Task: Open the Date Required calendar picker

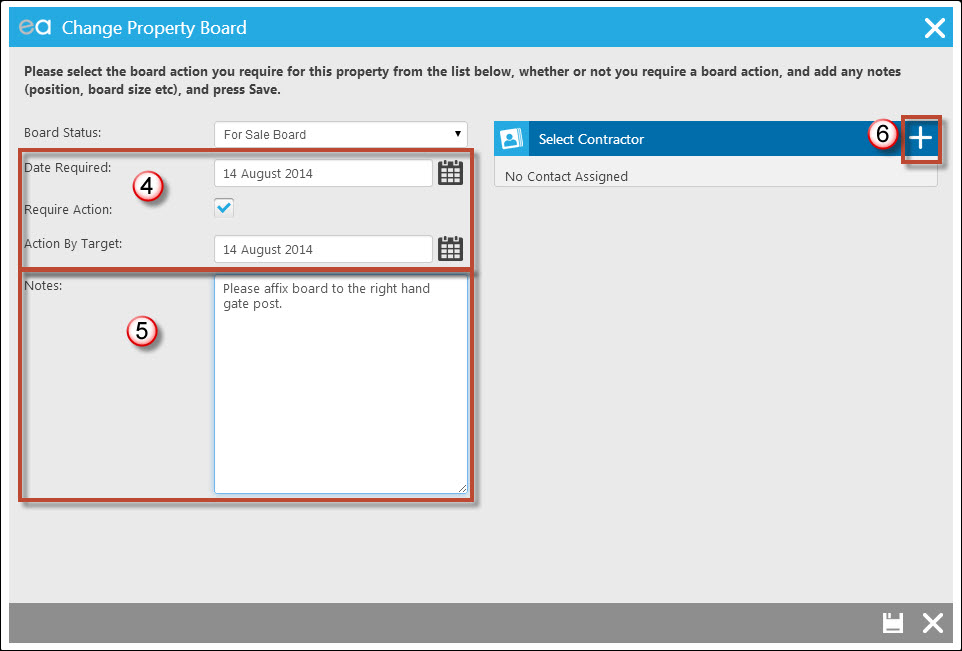Action: coord(450,173)
